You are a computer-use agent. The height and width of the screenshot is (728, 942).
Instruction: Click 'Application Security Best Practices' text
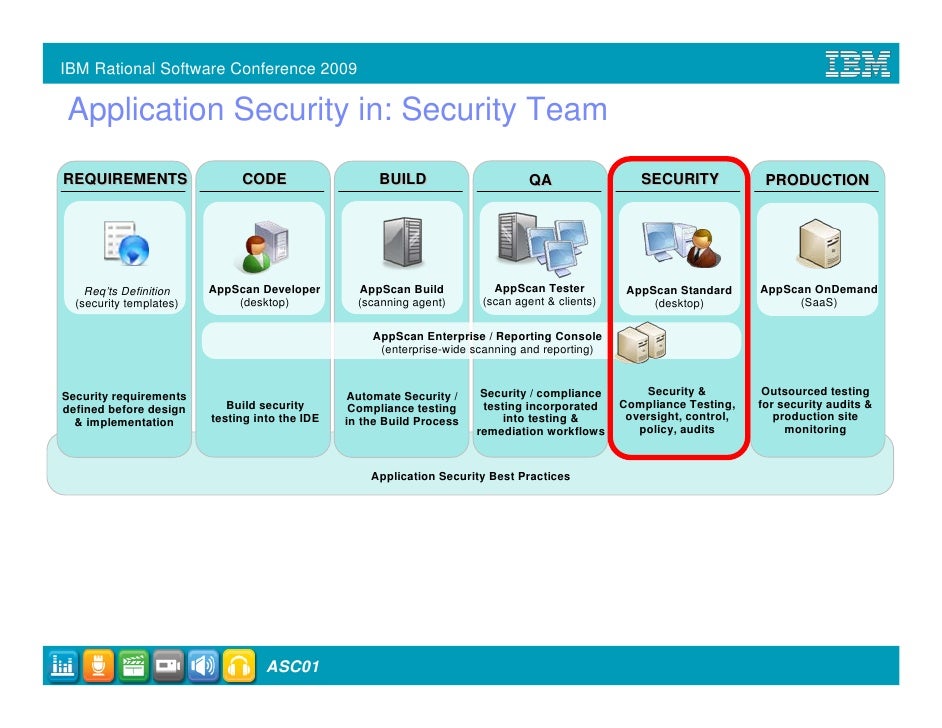coord(470,476)
